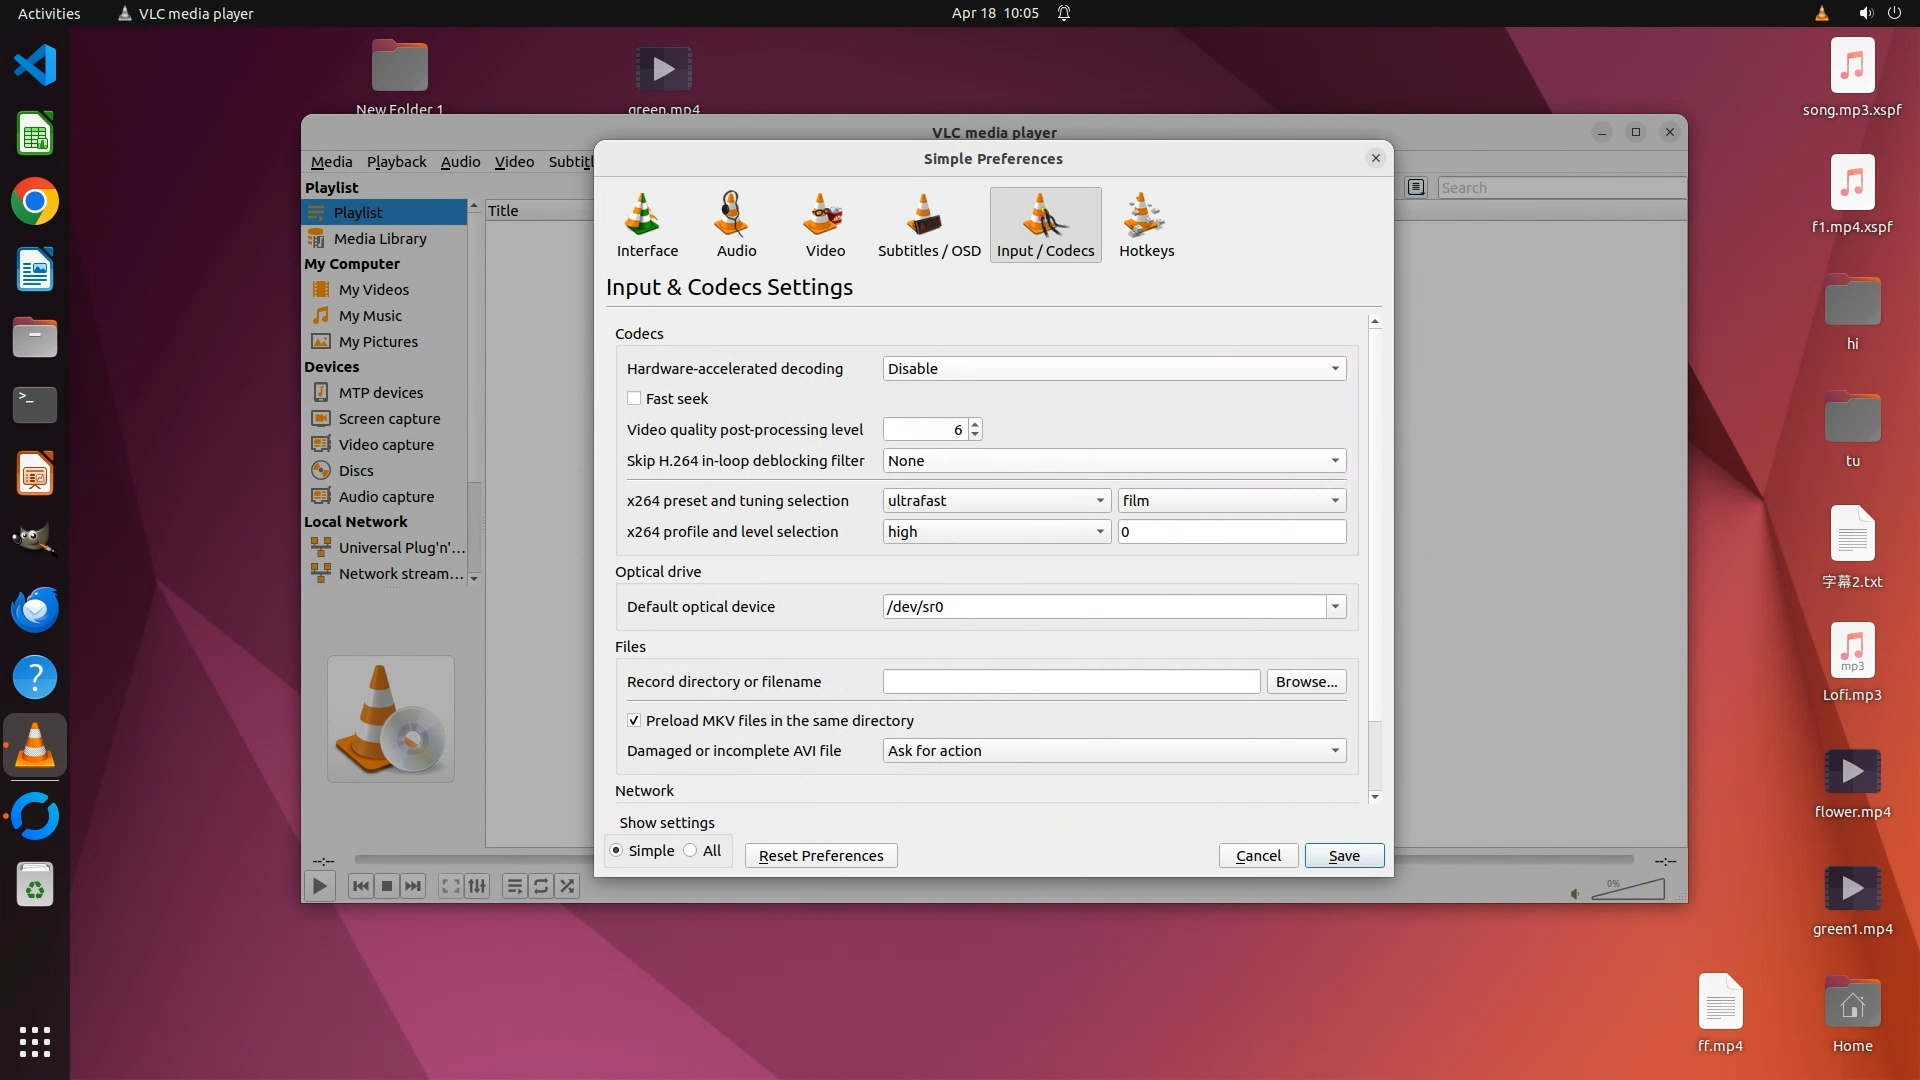Open the Playback menu
The image size is (1920, 1080).
[x=396, y=161]
